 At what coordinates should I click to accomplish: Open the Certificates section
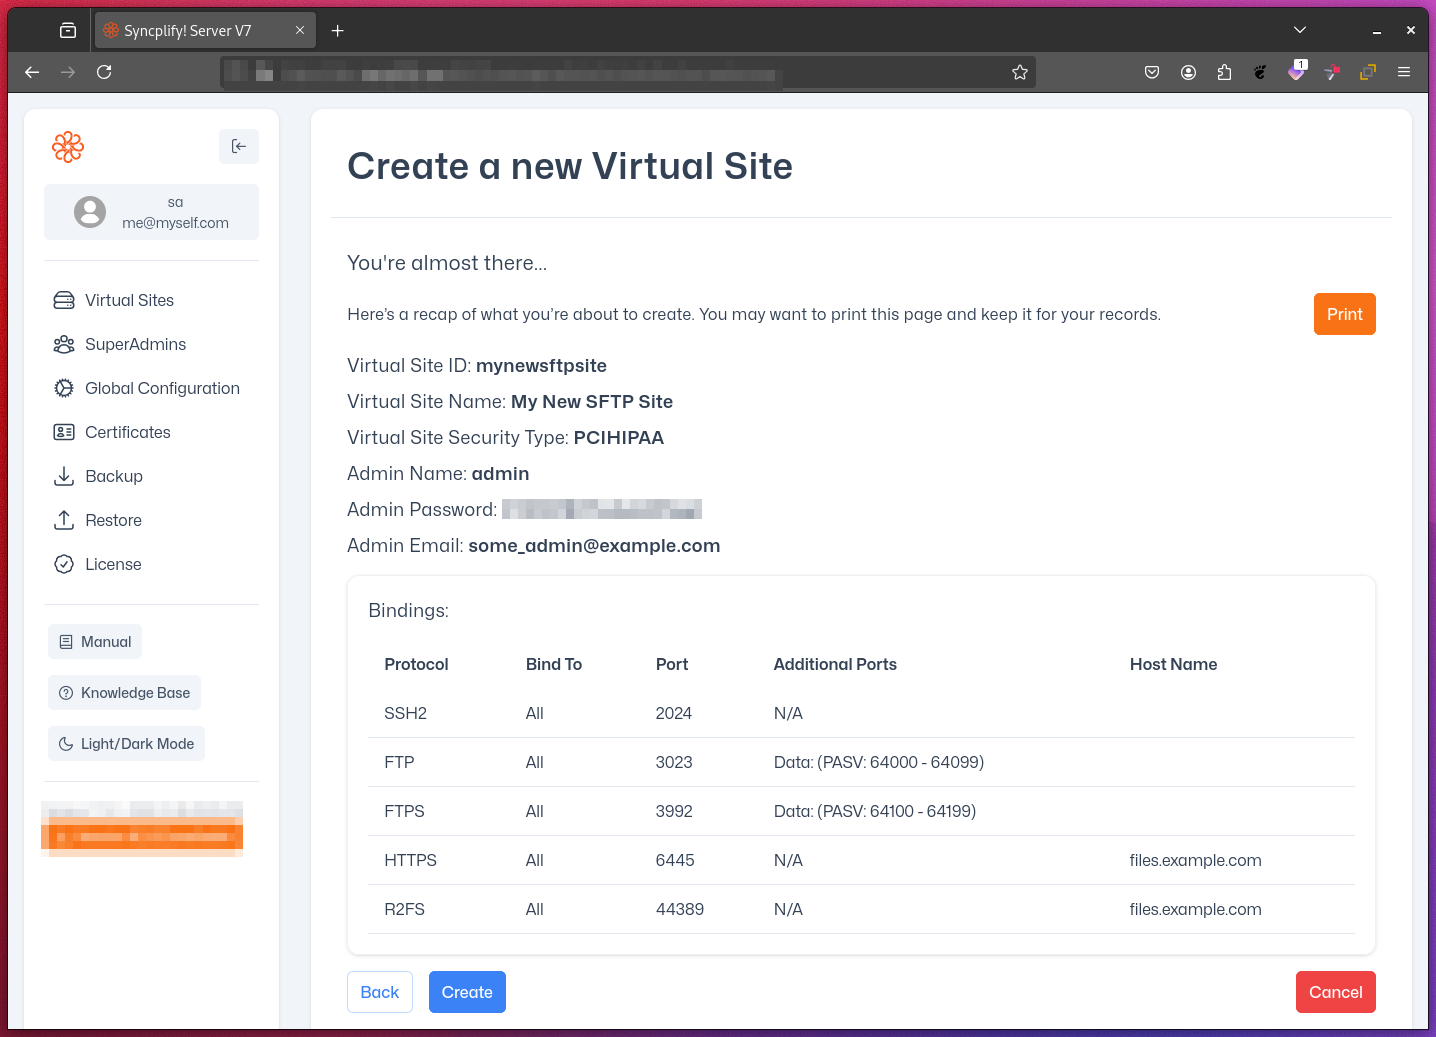(128, 432)
